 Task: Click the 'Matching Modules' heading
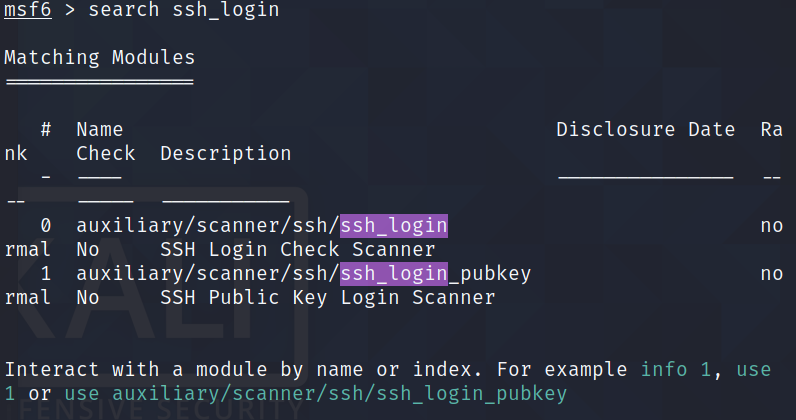click(x=99, y=58)
